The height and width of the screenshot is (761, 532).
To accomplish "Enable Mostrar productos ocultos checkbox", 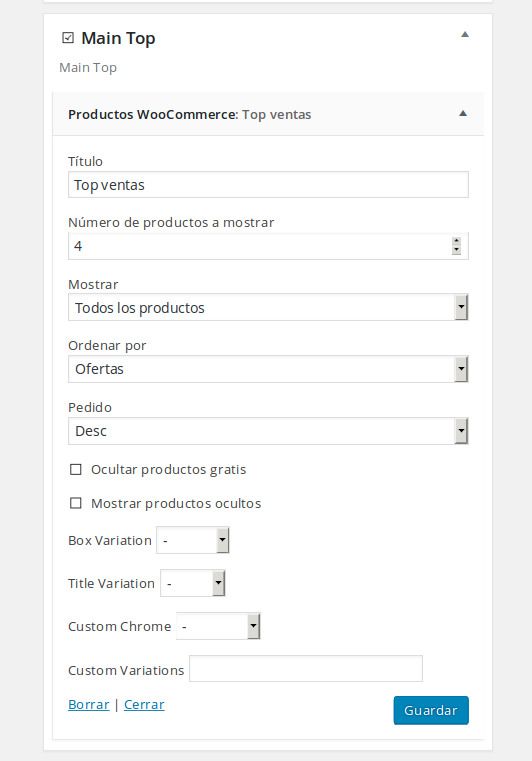I will tap(76, 503).
